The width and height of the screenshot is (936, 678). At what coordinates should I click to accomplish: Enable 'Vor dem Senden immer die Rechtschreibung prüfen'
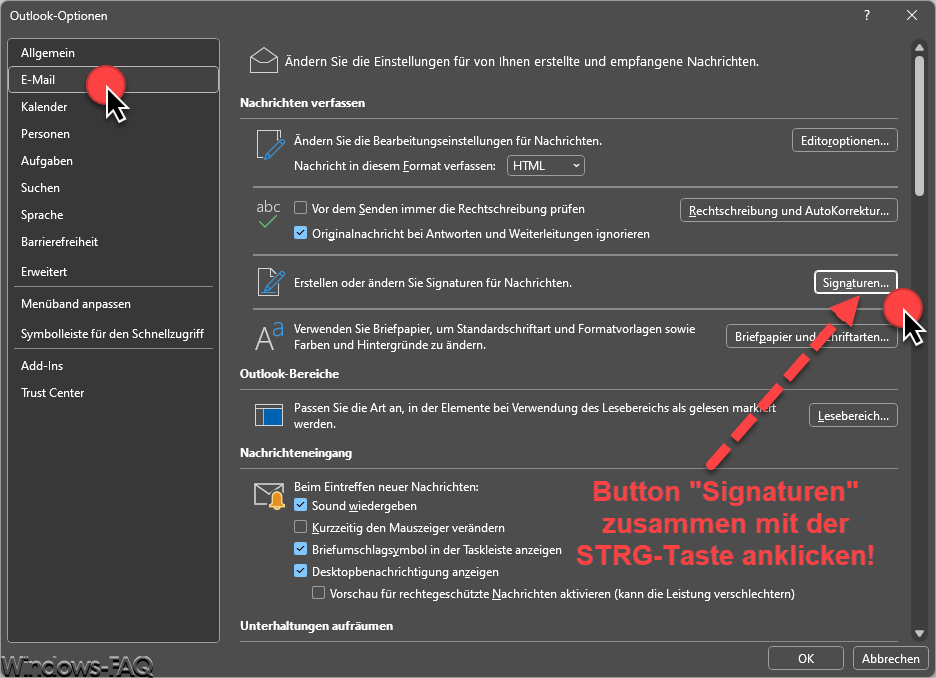pos(301,208)
